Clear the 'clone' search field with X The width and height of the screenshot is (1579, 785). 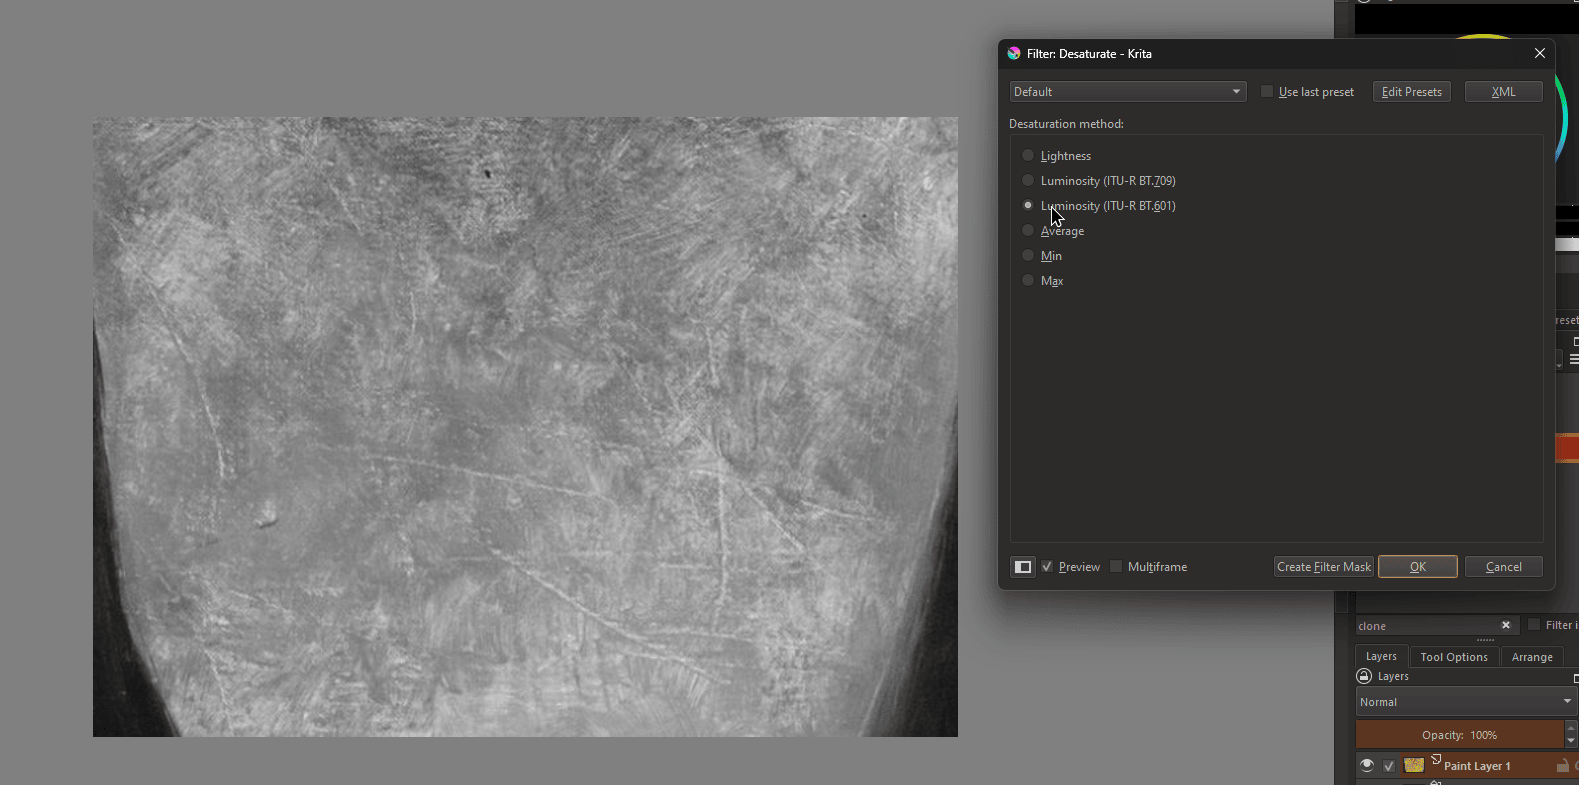tap(1505, 625)
